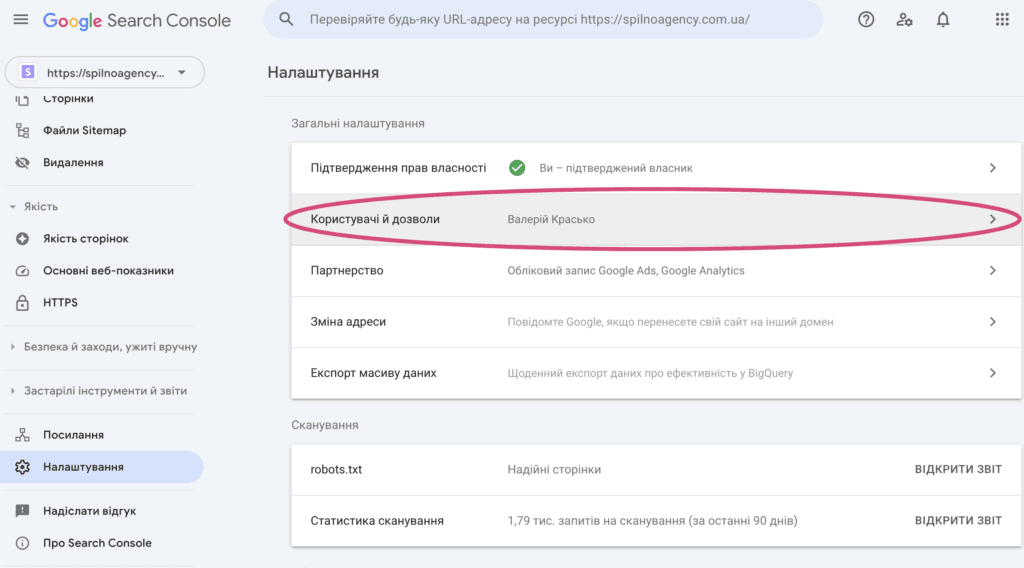The width and height of the screenshot is (1024, 568).
Task: Click the Help question mark icon
Action: pyautogui.click(x=866, y=20)
